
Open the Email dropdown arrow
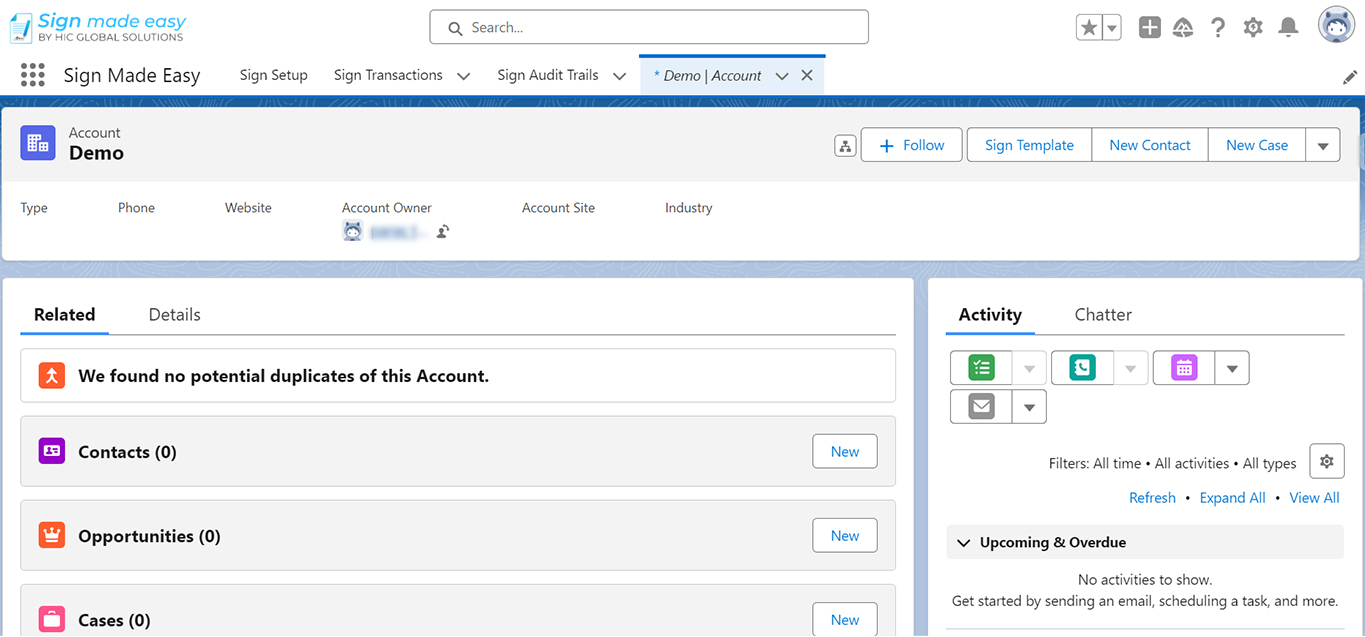1030,408
